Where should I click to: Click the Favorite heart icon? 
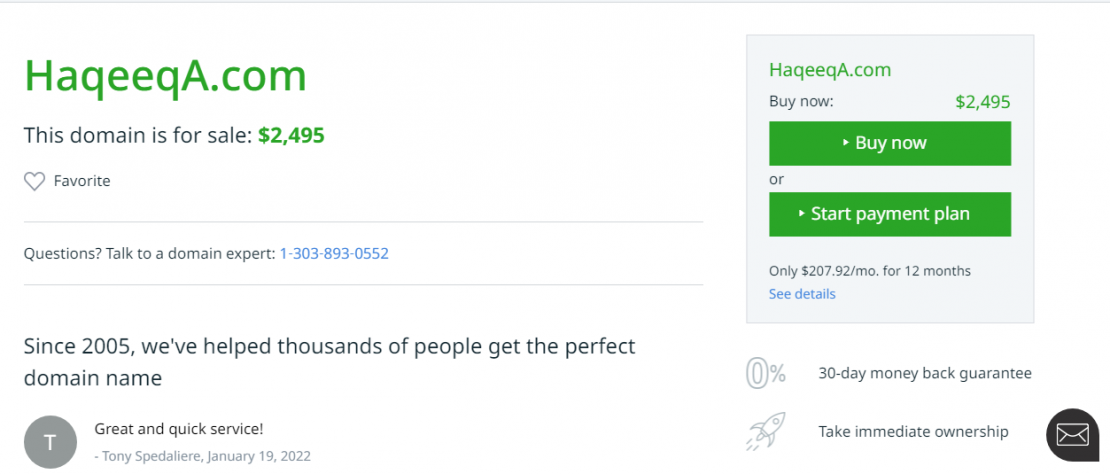35,181
